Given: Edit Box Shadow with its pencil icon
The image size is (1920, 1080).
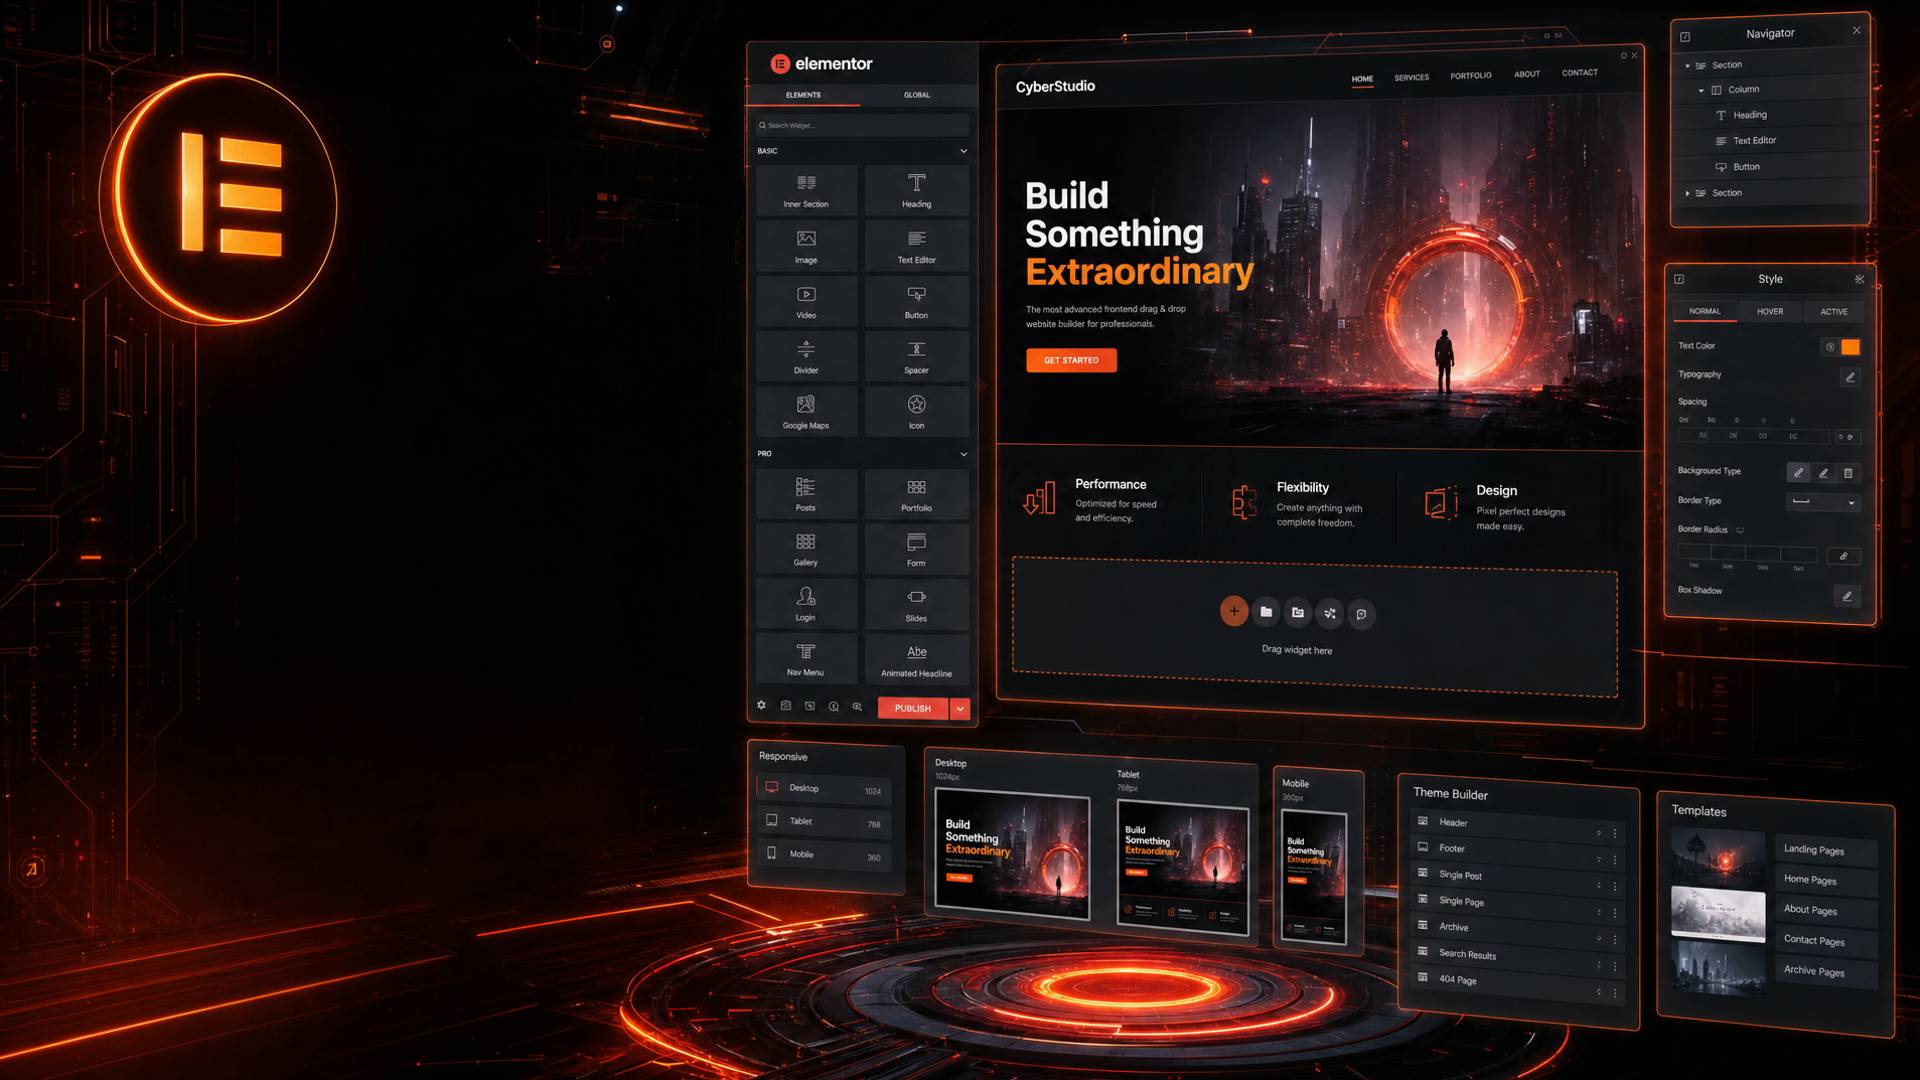Looking at the screenshot, I should click(1847, 596).
